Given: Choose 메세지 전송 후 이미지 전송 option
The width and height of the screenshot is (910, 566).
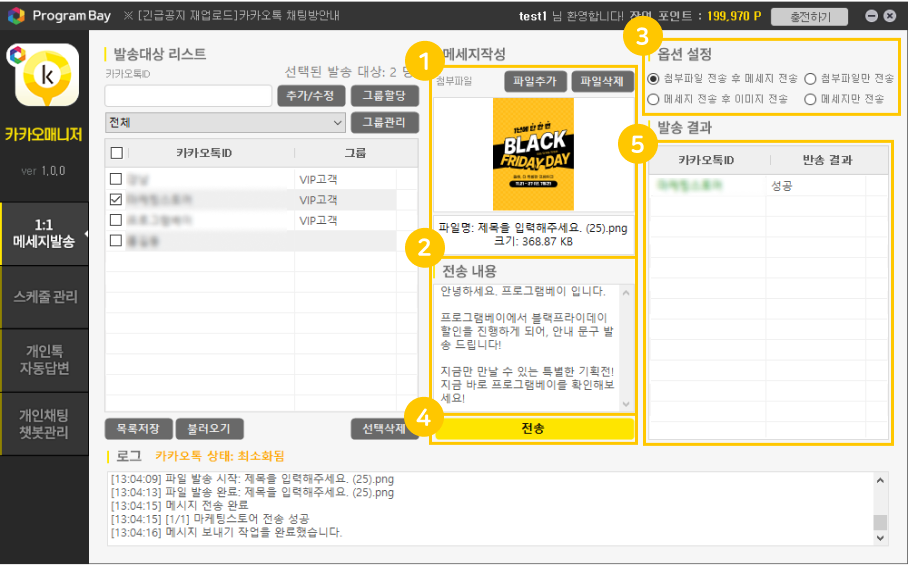Looking at the screenshot, I should (653, 99).
